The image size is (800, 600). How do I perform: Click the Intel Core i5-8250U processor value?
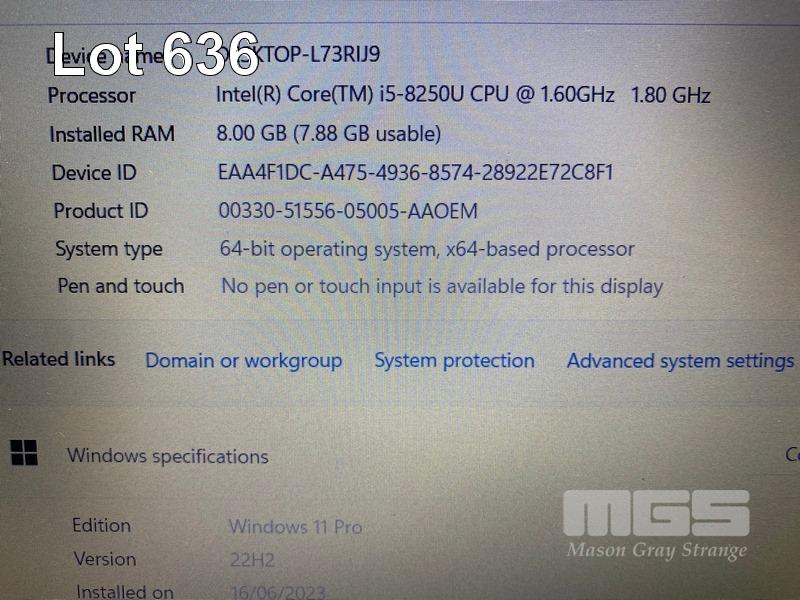click(463, 94)
